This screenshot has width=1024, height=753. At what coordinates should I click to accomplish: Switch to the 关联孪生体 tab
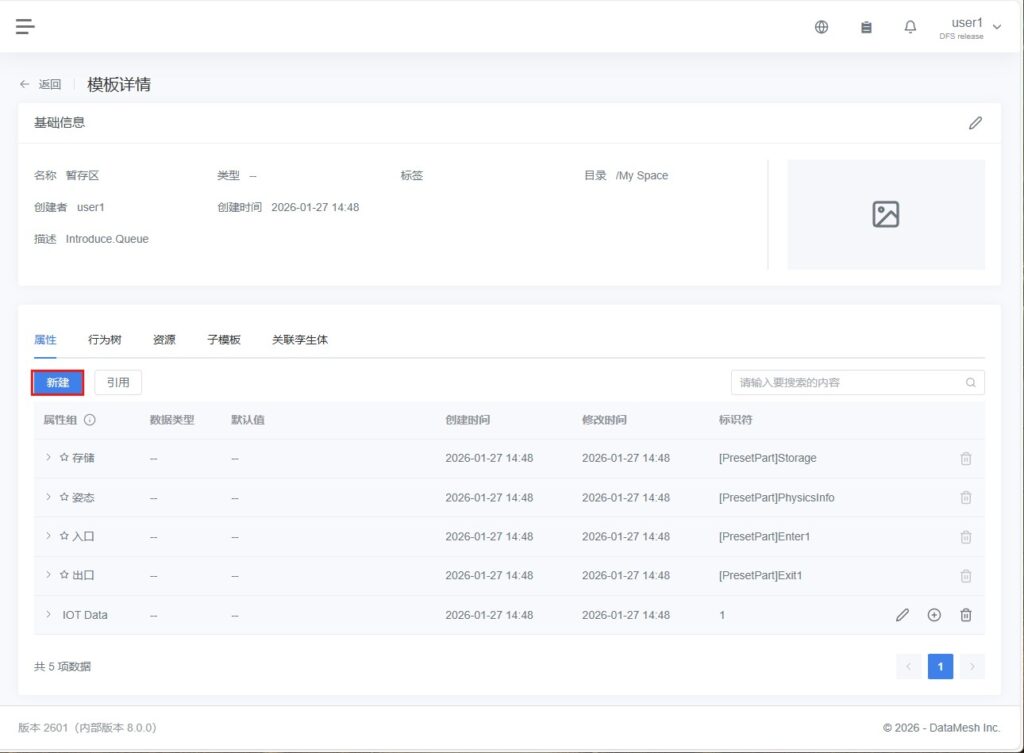tap(300, 340)
